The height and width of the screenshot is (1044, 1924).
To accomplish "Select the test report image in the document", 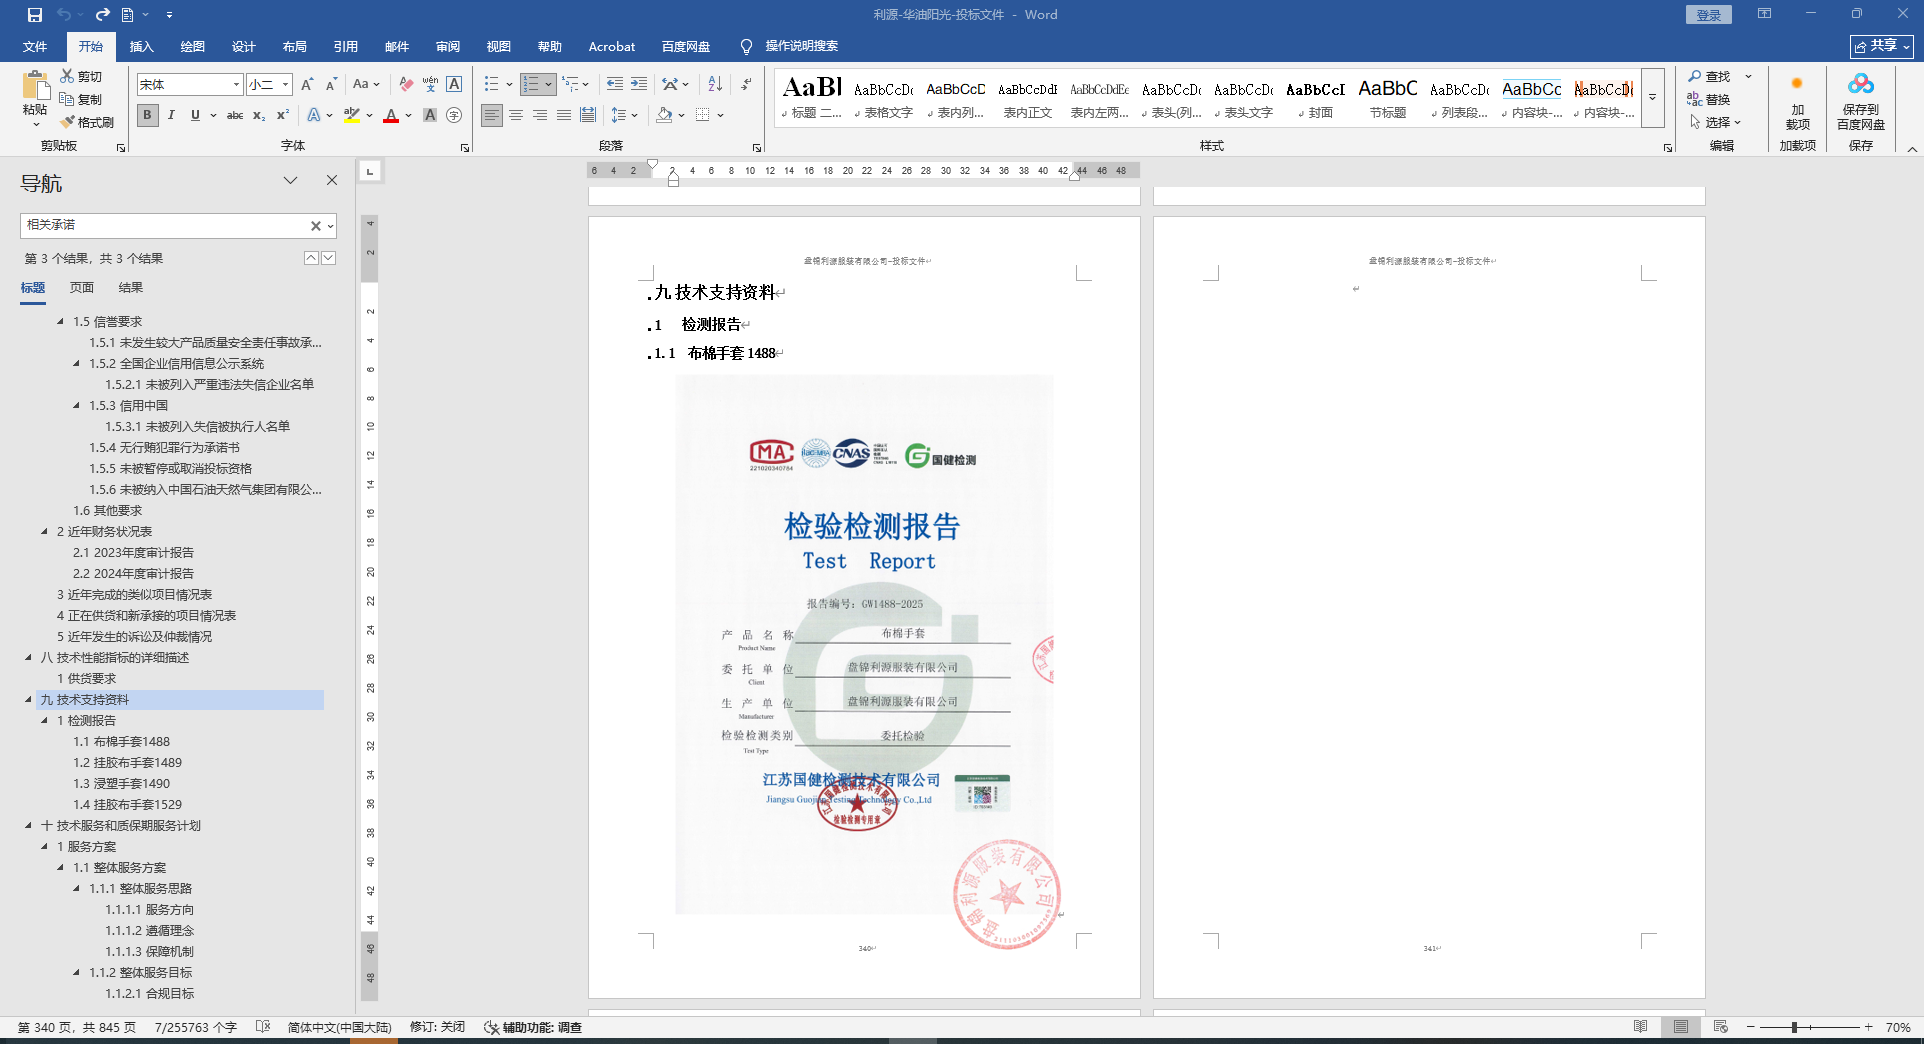I will pos(864,645).
